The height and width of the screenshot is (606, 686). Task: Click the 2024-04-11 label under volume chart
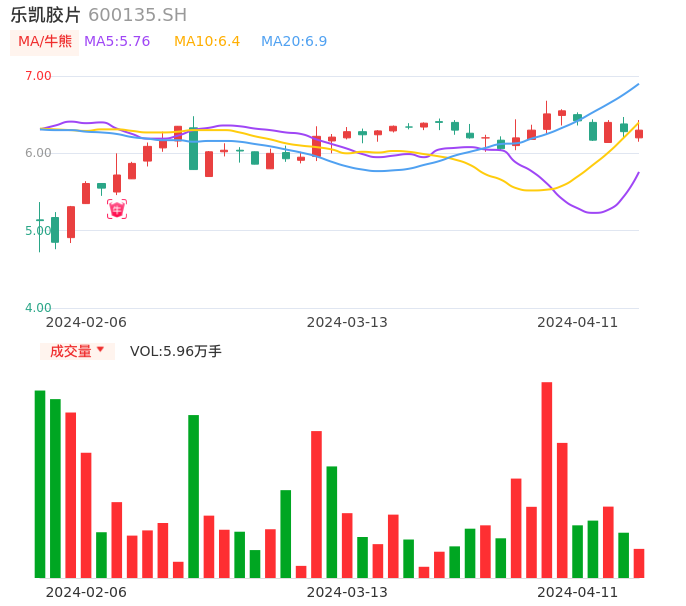pyautogui.click(x=578, y=592)
